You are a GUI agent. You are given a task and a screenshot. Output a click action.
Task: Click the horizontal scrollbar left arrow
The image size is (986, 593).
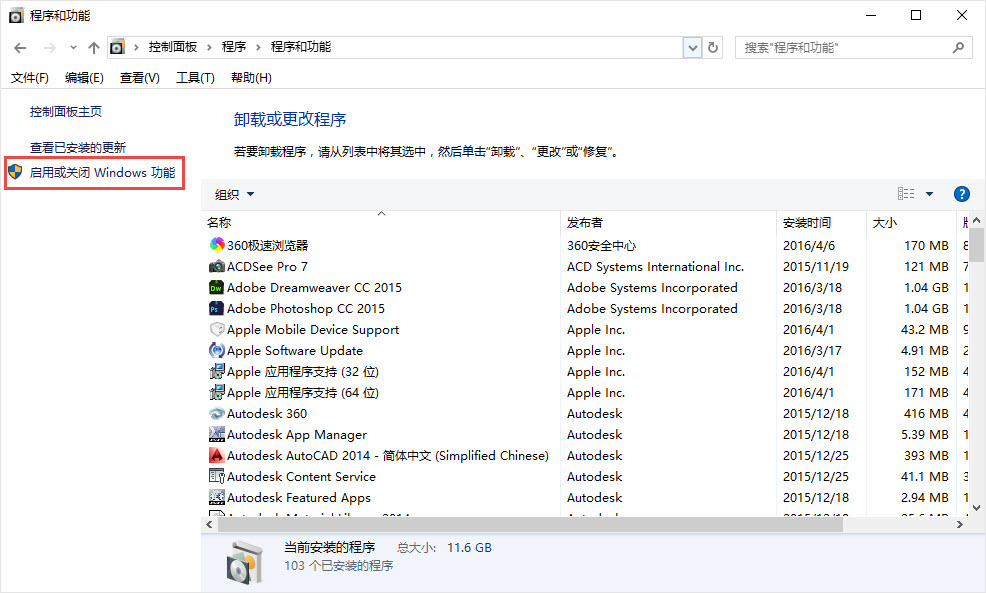(209, 524)
